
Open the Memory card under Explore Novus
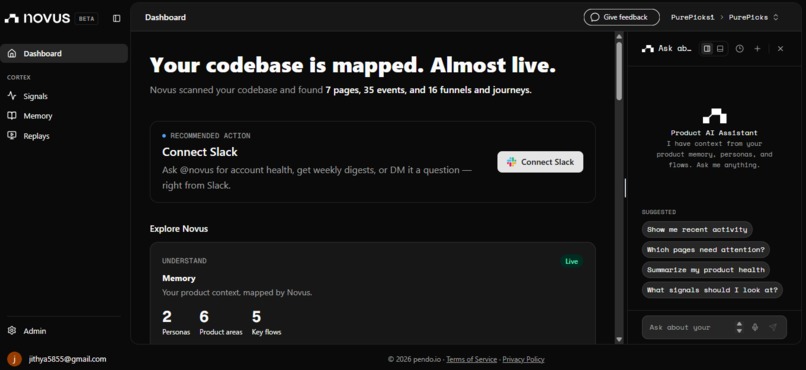pyautogui.click(x=373, y=293)
